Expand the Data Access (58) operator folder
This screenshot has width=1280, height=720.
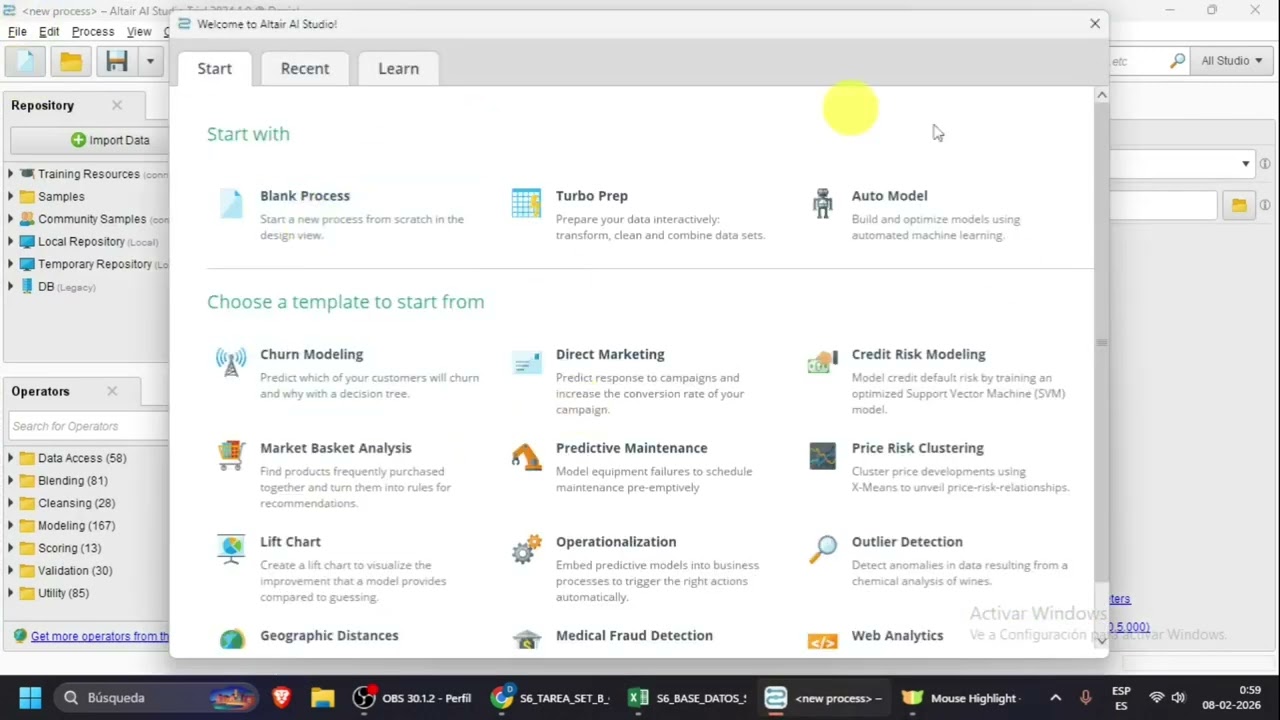click(x=11, y=458)
